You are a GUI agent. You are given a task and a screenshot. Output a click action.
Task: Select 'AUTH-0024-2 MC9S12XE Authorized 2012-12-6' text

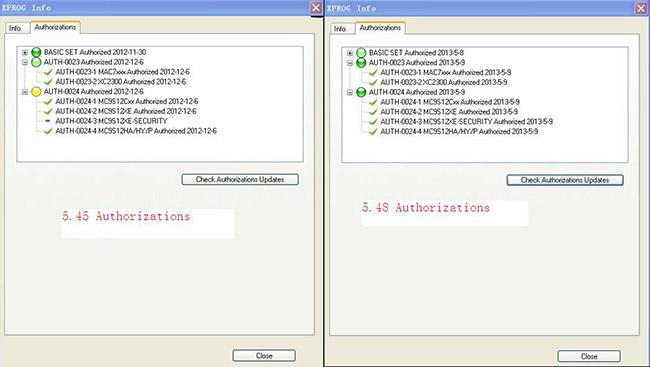126,112
